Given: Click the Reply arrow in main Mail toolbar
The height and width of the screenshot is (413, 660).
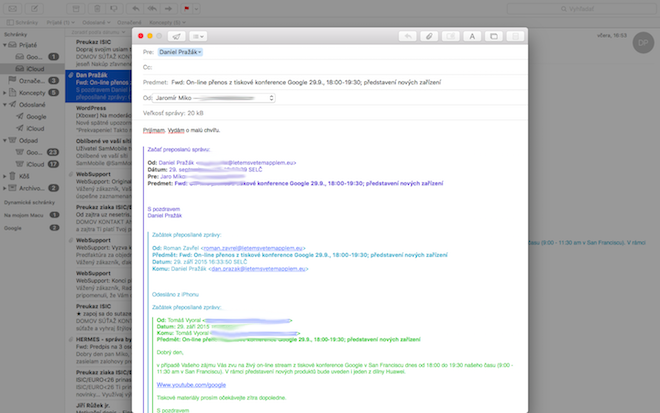Looking at the screenshot, I should coord(136,8).
